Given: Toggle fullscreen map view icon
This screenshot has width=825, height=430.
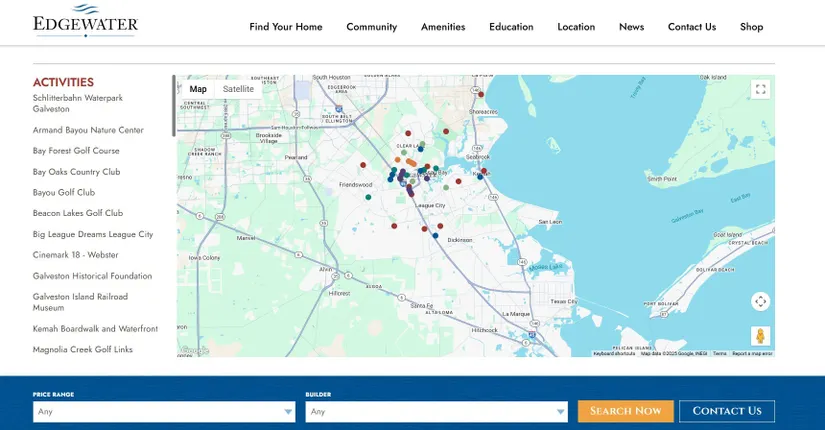Looking at the screenshot, I should pos(760,90).
